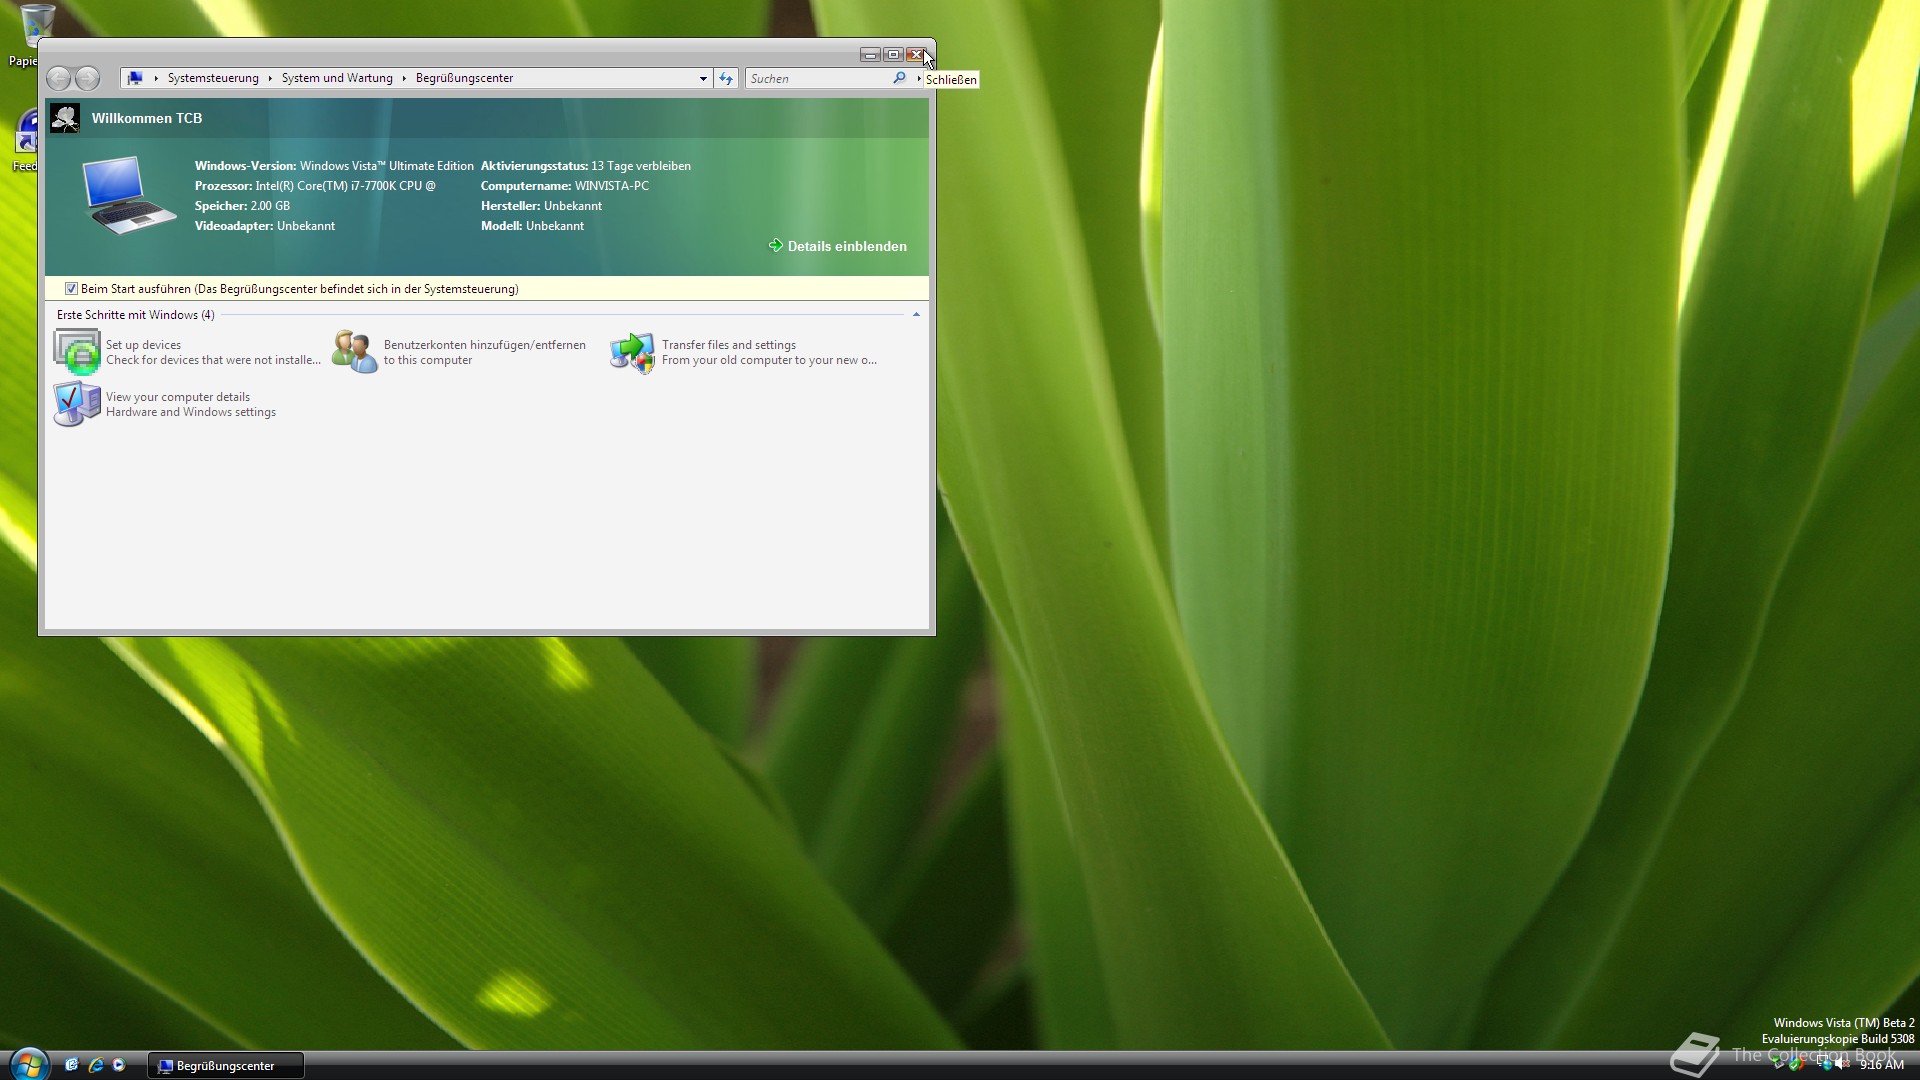Open the Start menu orb
This screenshot has width=1920, height=1080.
(30, 1066)
